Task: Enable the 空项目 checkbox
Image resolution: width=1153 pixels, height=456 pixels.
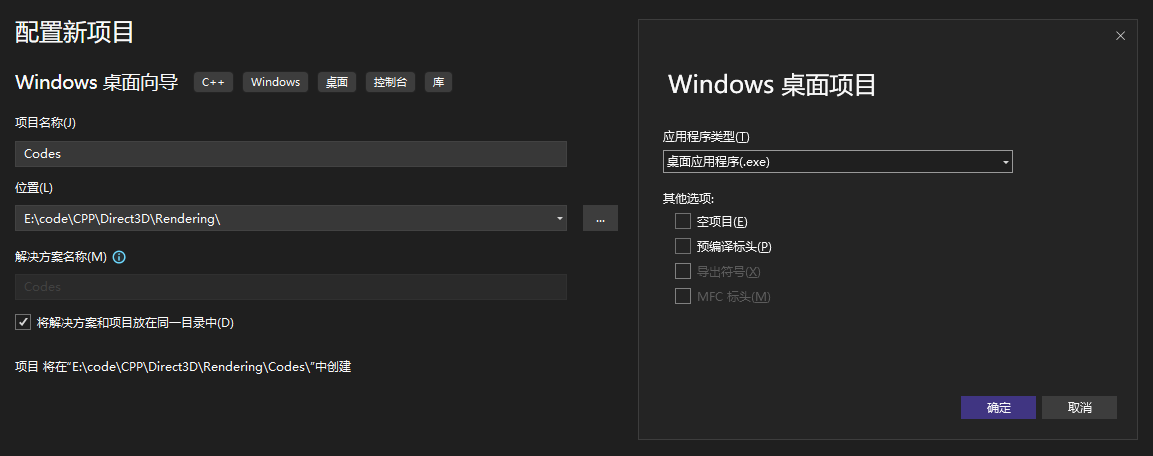Action: pos(683,221)
